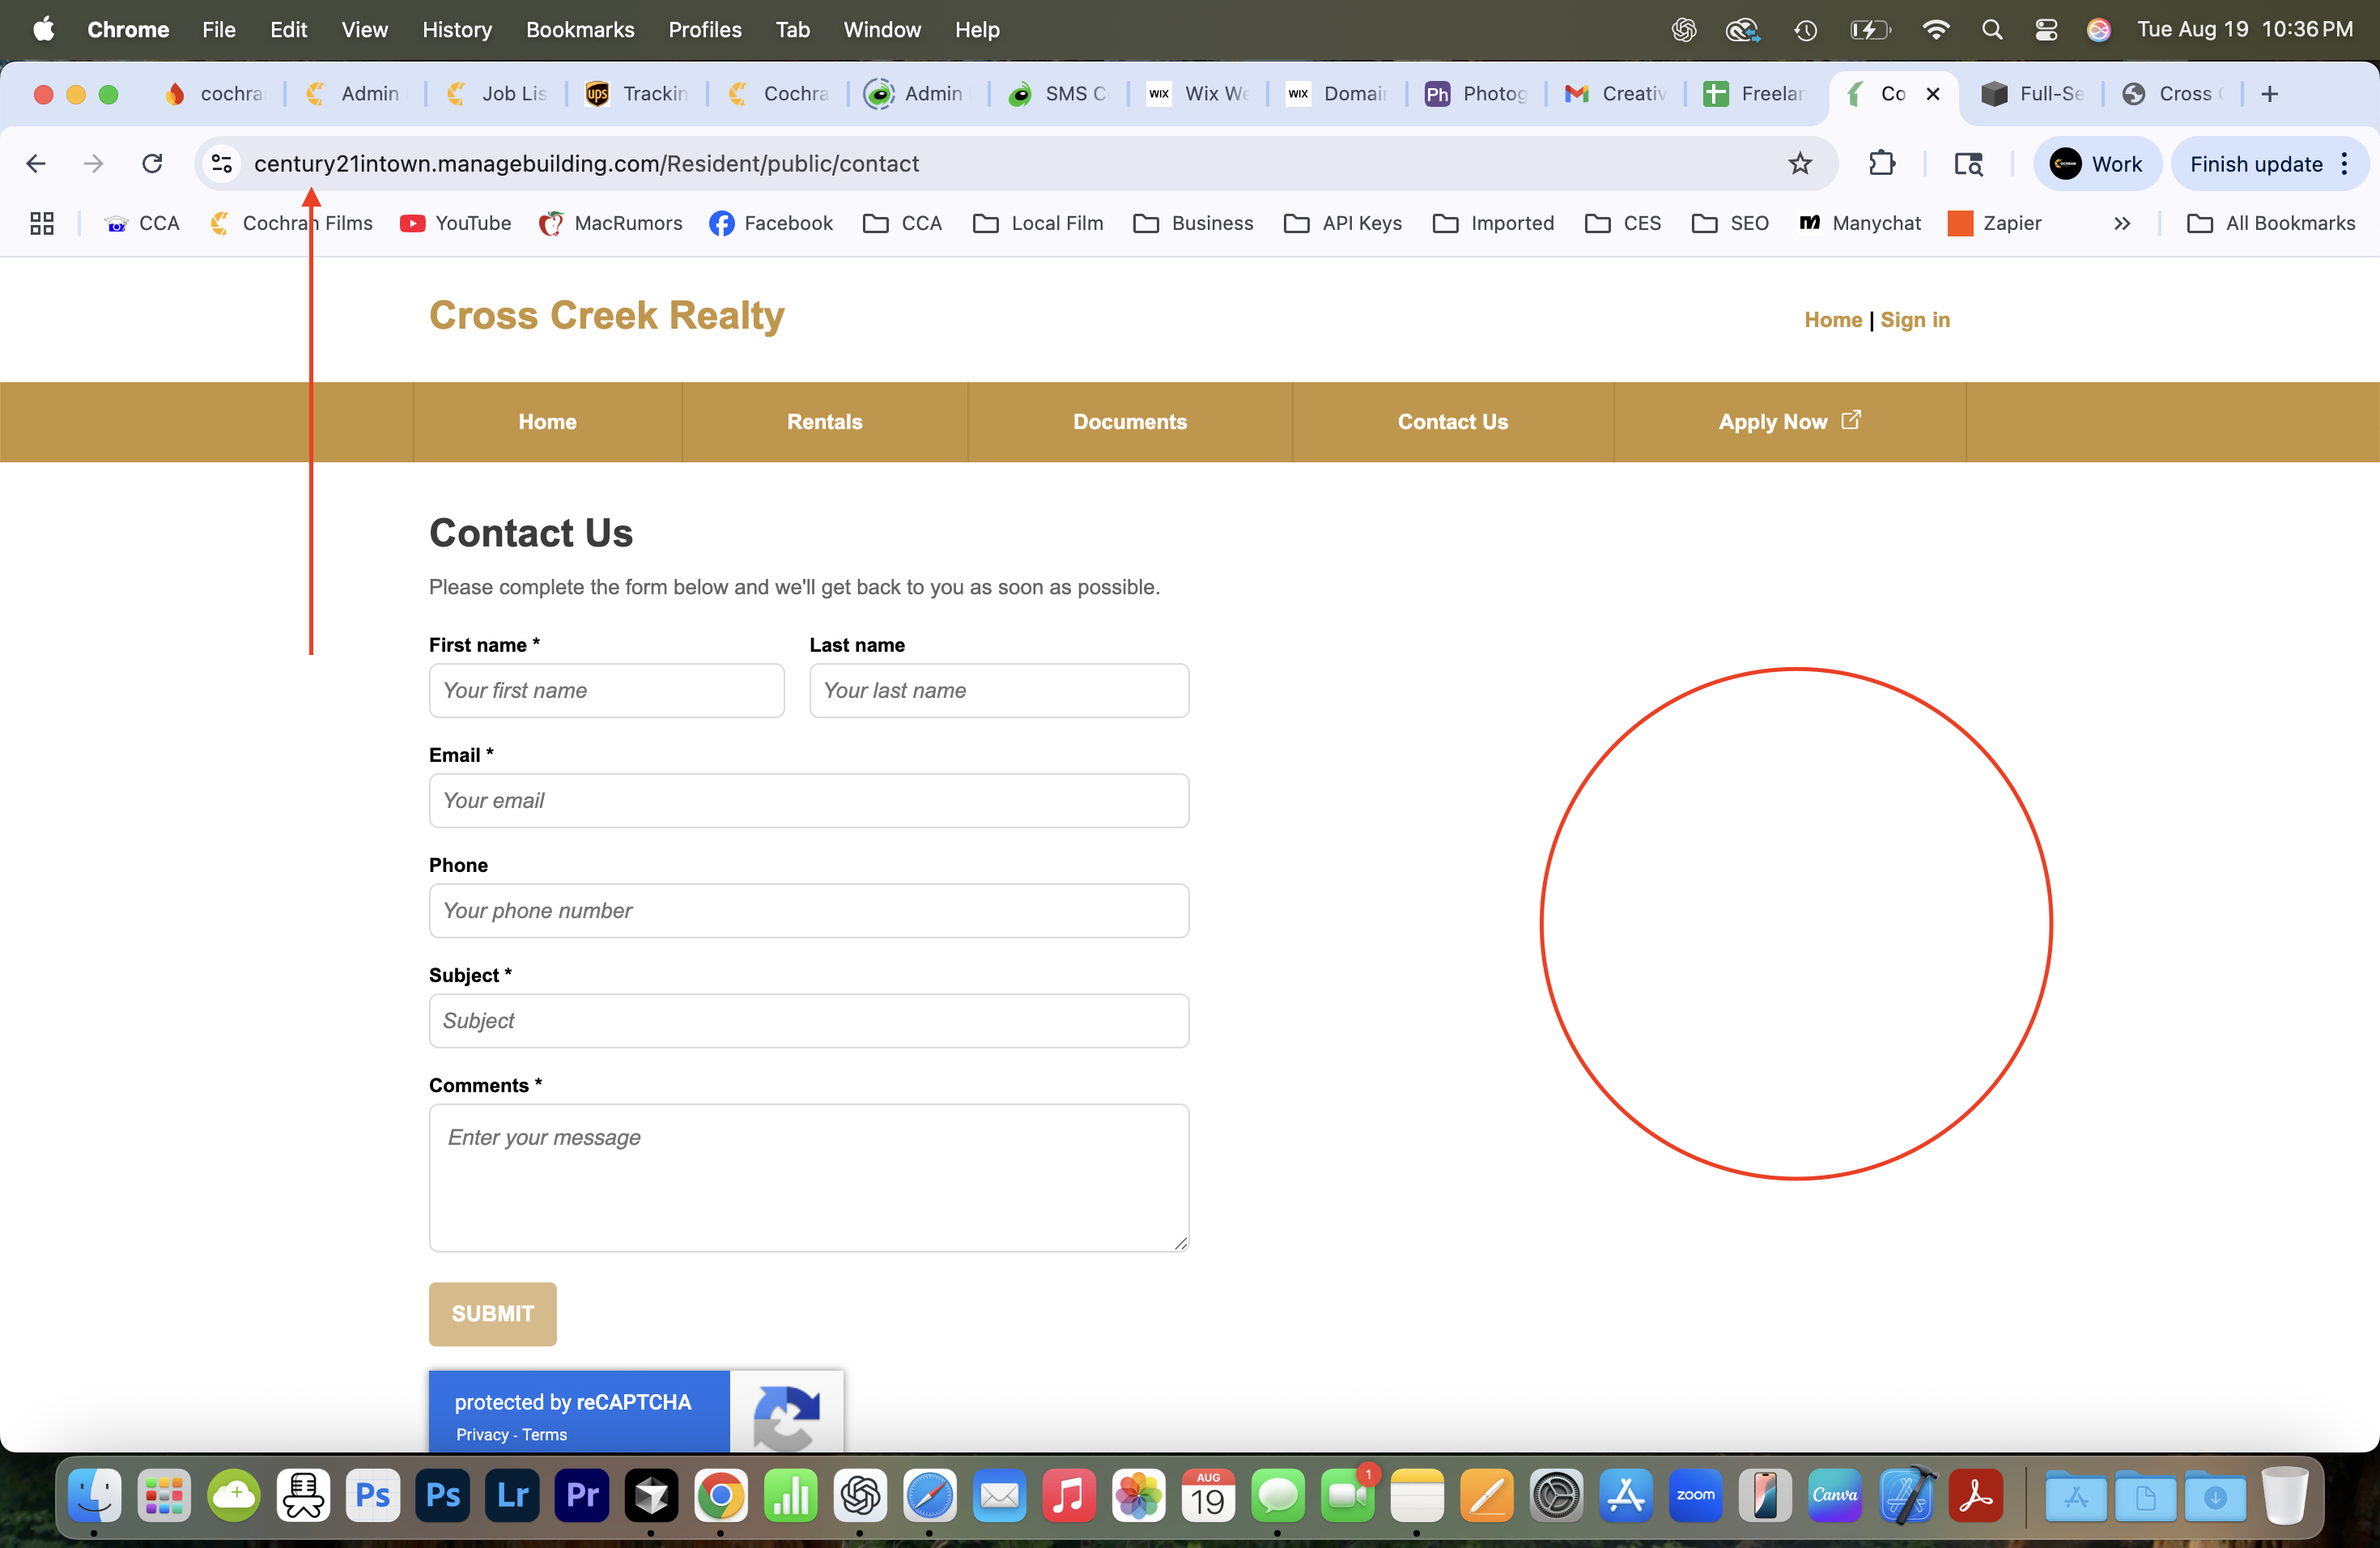Click the macOS Spotlight search icon
2380x1548 pixels.
(1991, 29)
